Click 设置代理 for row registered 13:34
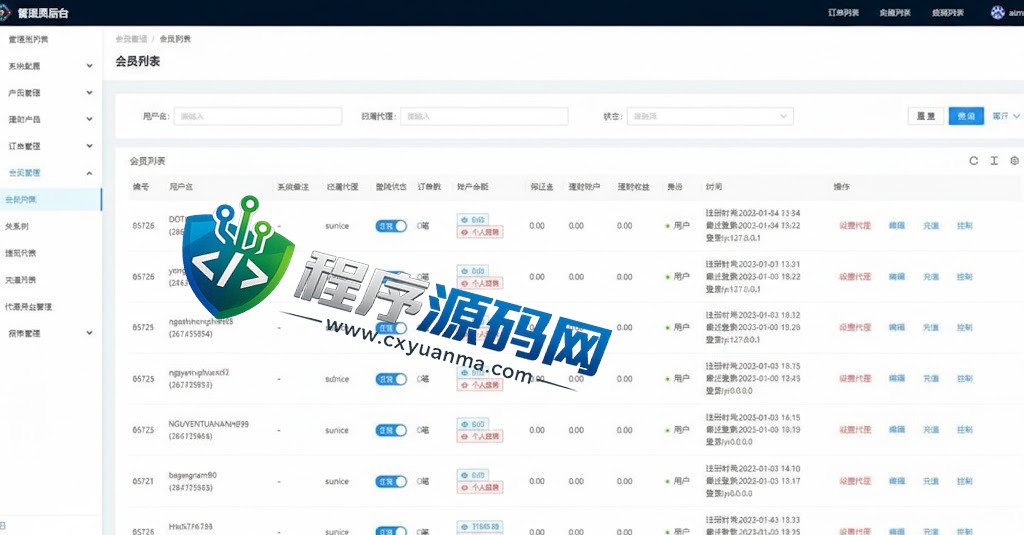 [x=855, y=226]
